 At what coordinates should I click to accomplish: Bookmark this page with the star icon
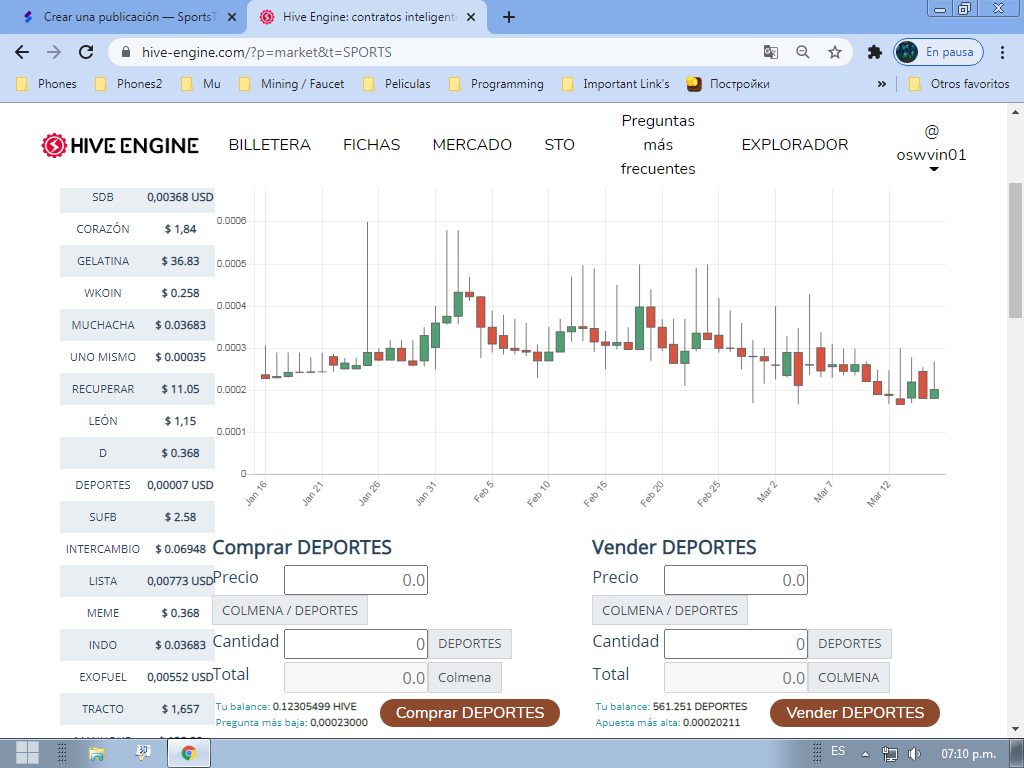click(x=835, y=52)
